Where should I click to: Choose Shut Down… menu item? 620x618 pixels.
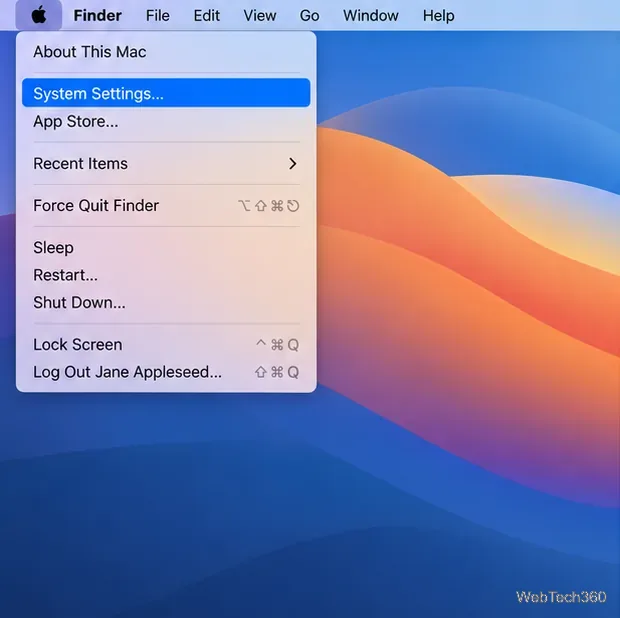click(166, 303)
